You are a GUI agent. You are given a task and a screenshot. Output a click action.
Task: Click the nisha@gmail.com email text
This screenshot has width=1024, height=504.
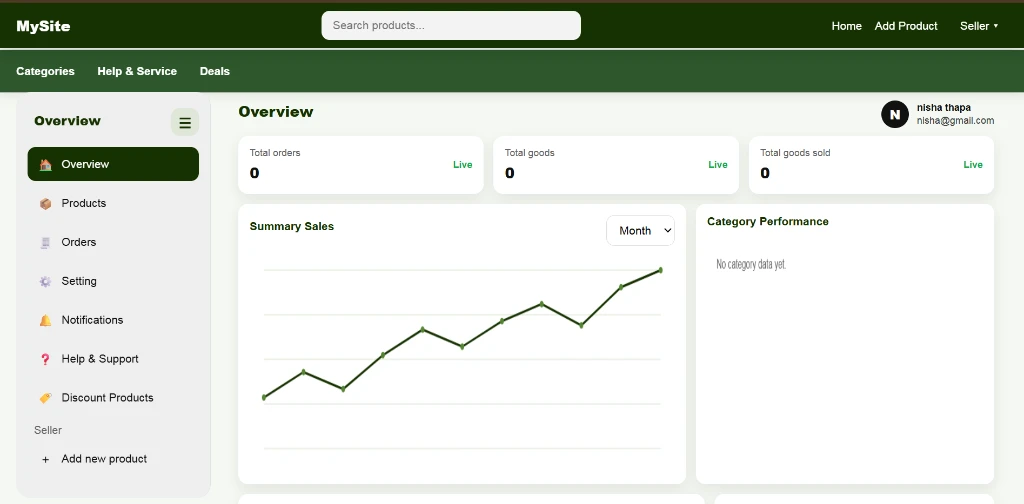[955, 121]
